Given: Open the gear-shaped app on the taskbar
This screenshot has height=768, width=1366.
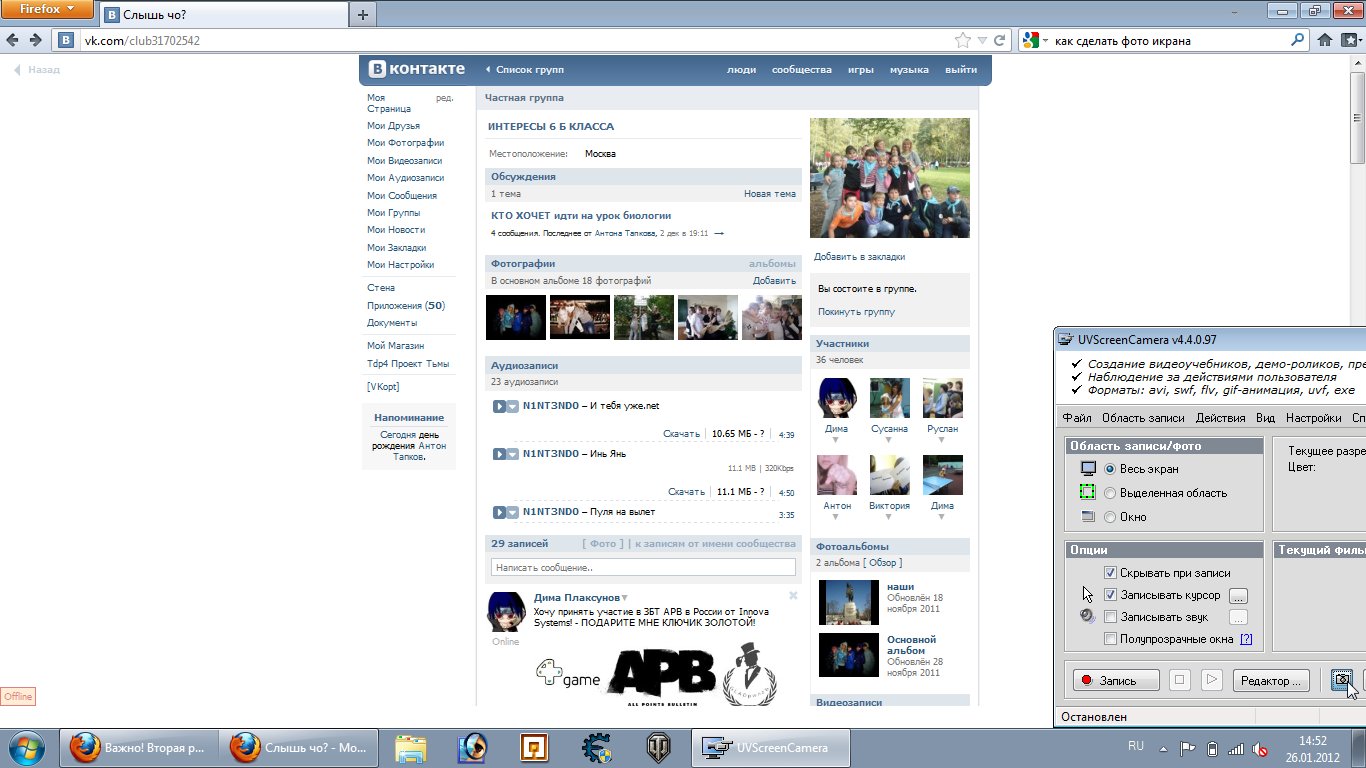Looking at the screenshot, I should (x=597, y=748).
